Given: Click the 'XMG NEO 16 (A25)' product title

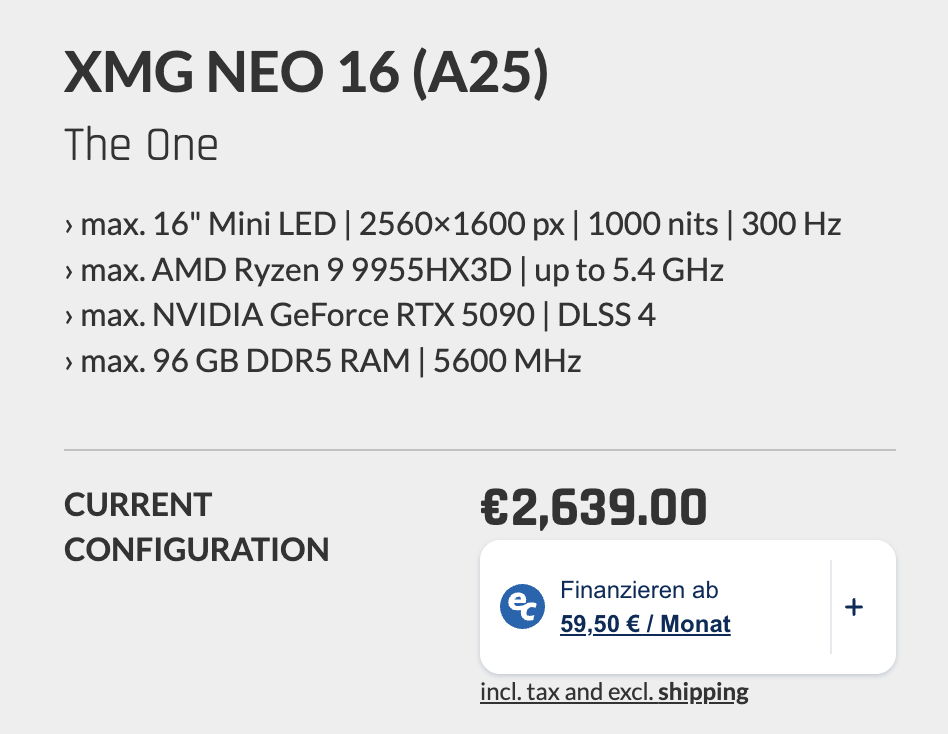Looking at the screenshot, I should tap(306, 74).
